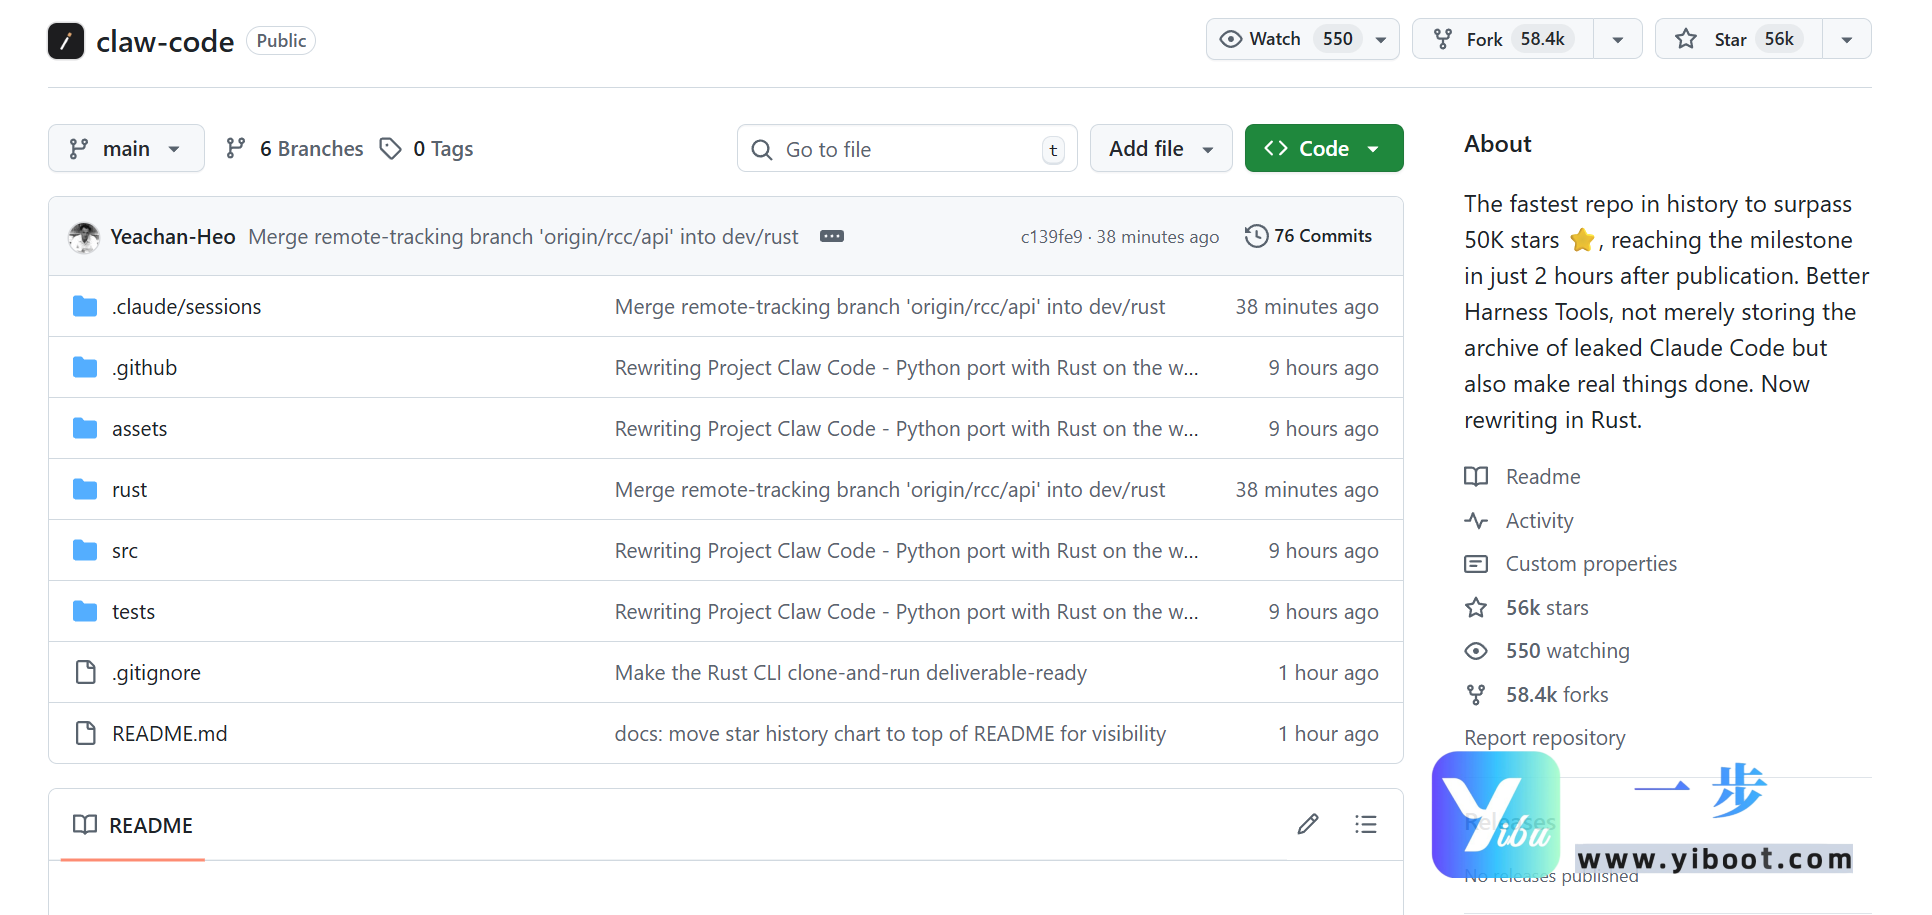Viewport: 1932px width, 915px height.
Task: View the 6 Branches list
Action: pos(295,149)
